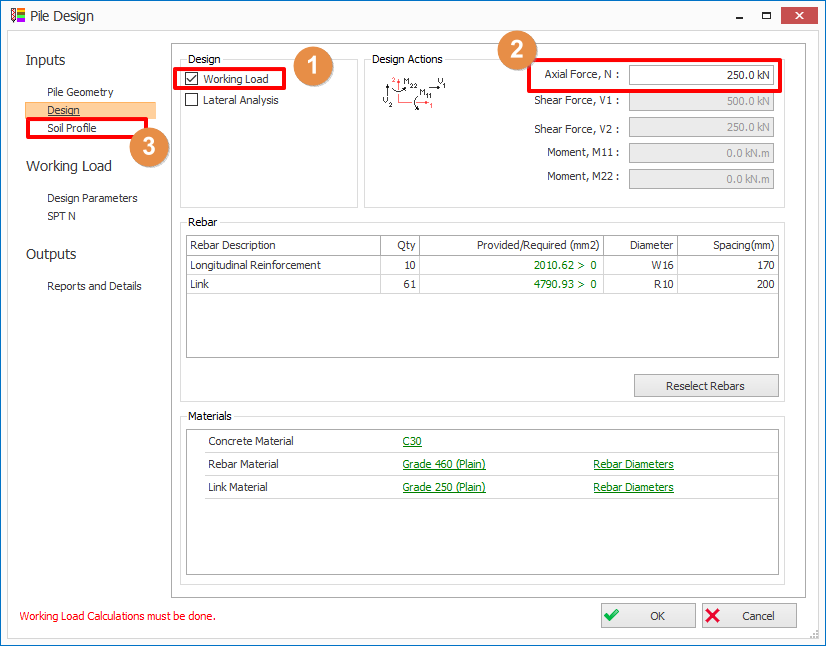Viewport: 826px width, 646px height.
Task: Select SPT N in the sidebar
Action: click(x=61, y=216)
